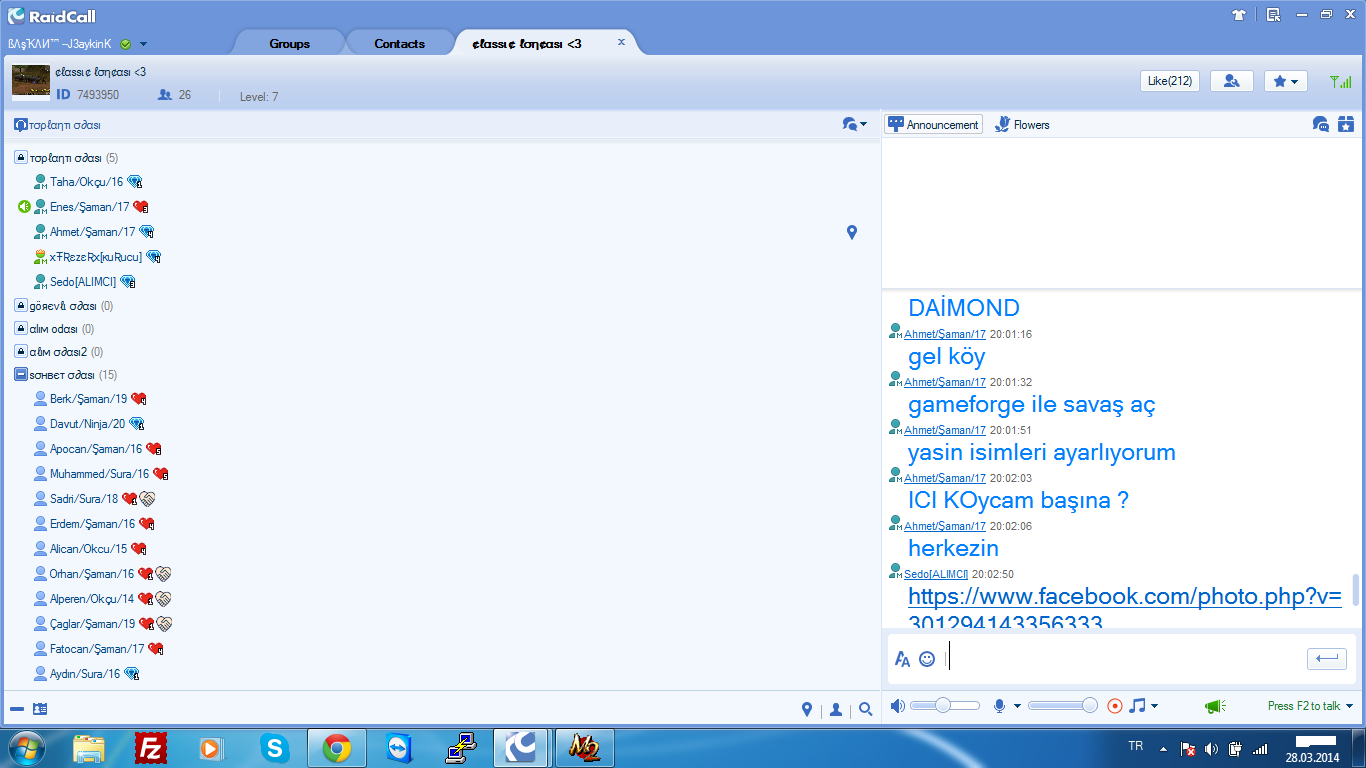Mute the speaker volume icon
This screenshot has width=1366, height=768.
pyautogui.click(x=897, y=706)
